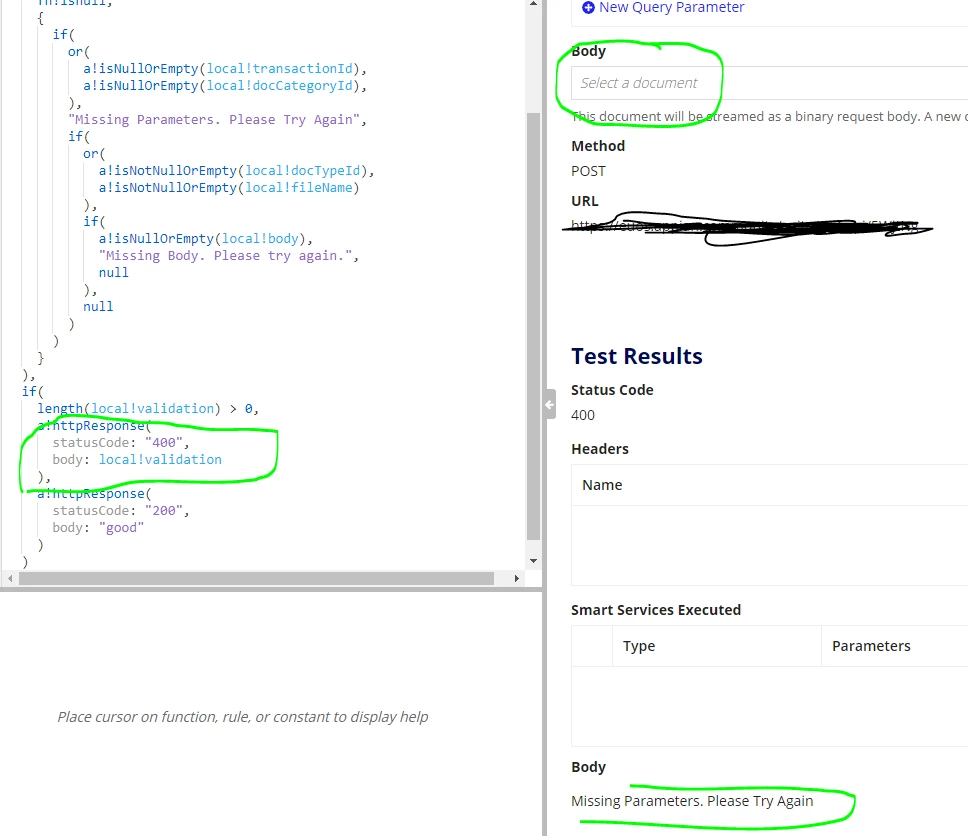968x836 pixels.
Task: Click the "good" string in the code
Action: click(121, 527)
